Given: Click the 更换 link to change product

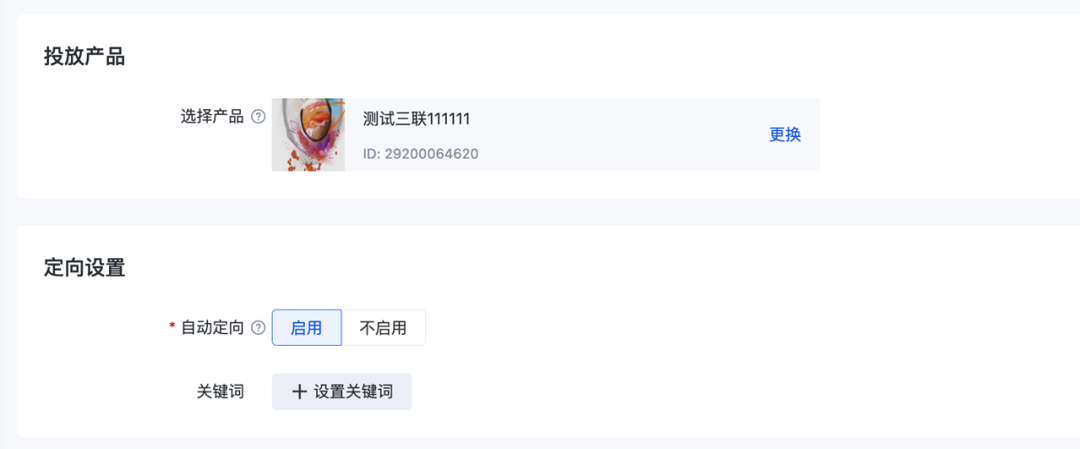Looking at the screenshot, I should pos(785,135).
